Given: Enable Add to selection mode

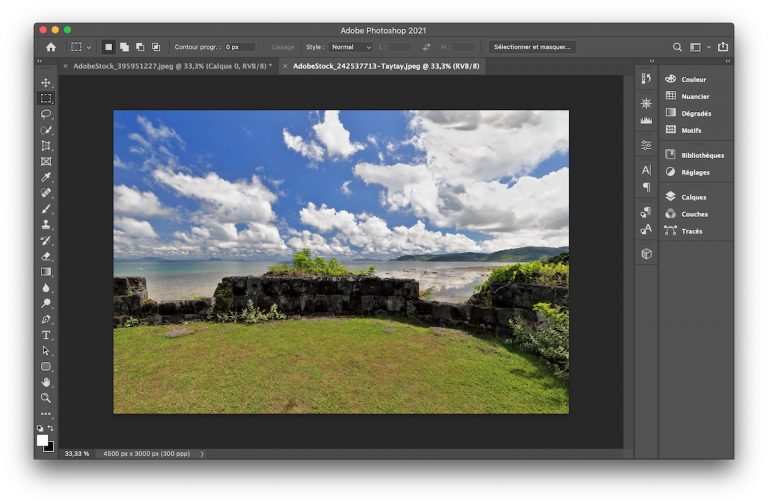Looking at the screenshot, I should coord(124,47).
